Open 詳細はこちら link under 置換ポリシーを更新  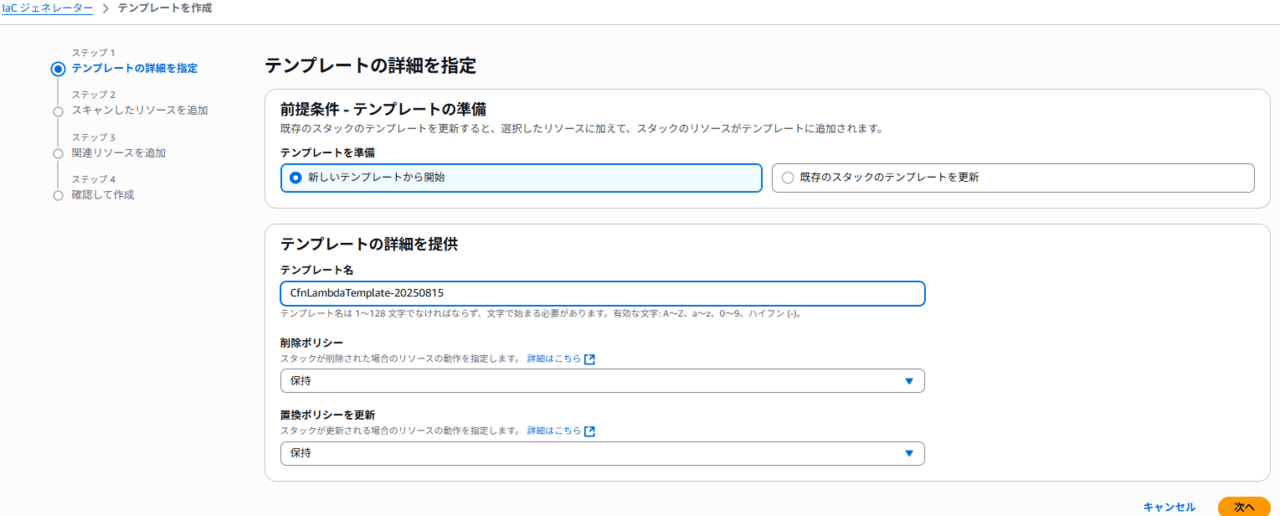click(554, 431)
